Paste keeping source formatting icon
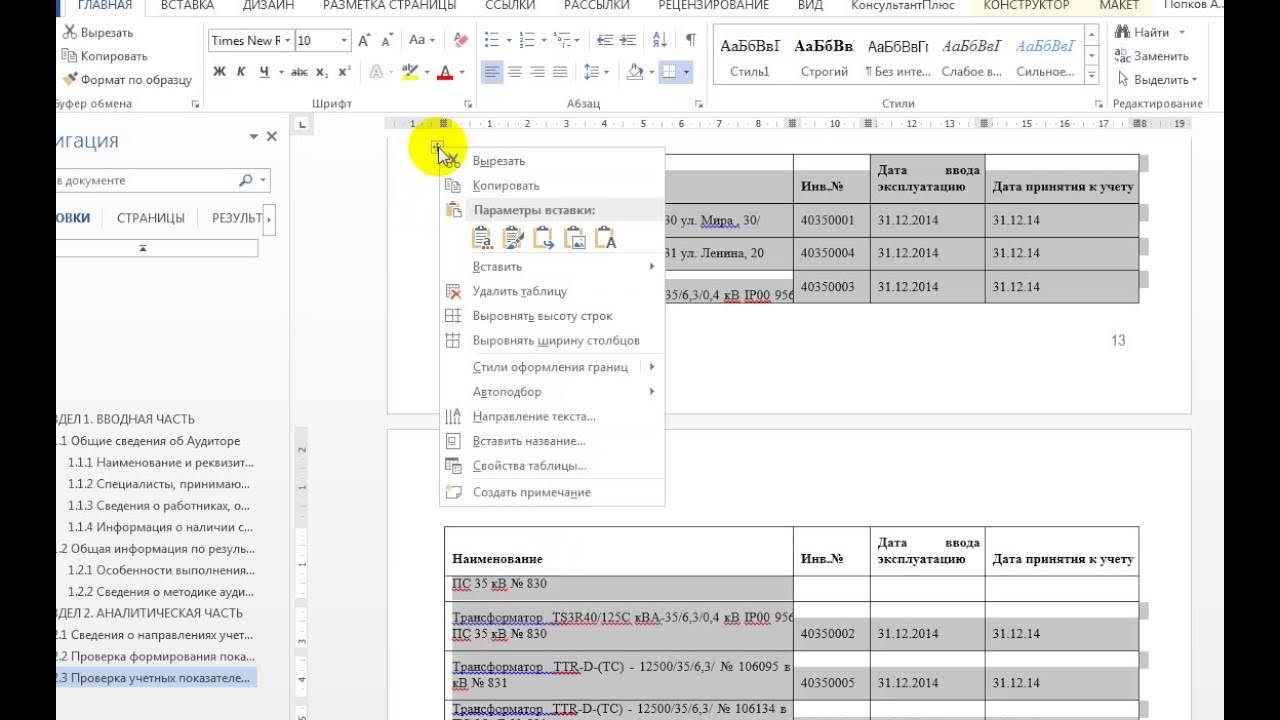Image resolution: width=1280 pixels, height=720 pixels. point(482,238)
